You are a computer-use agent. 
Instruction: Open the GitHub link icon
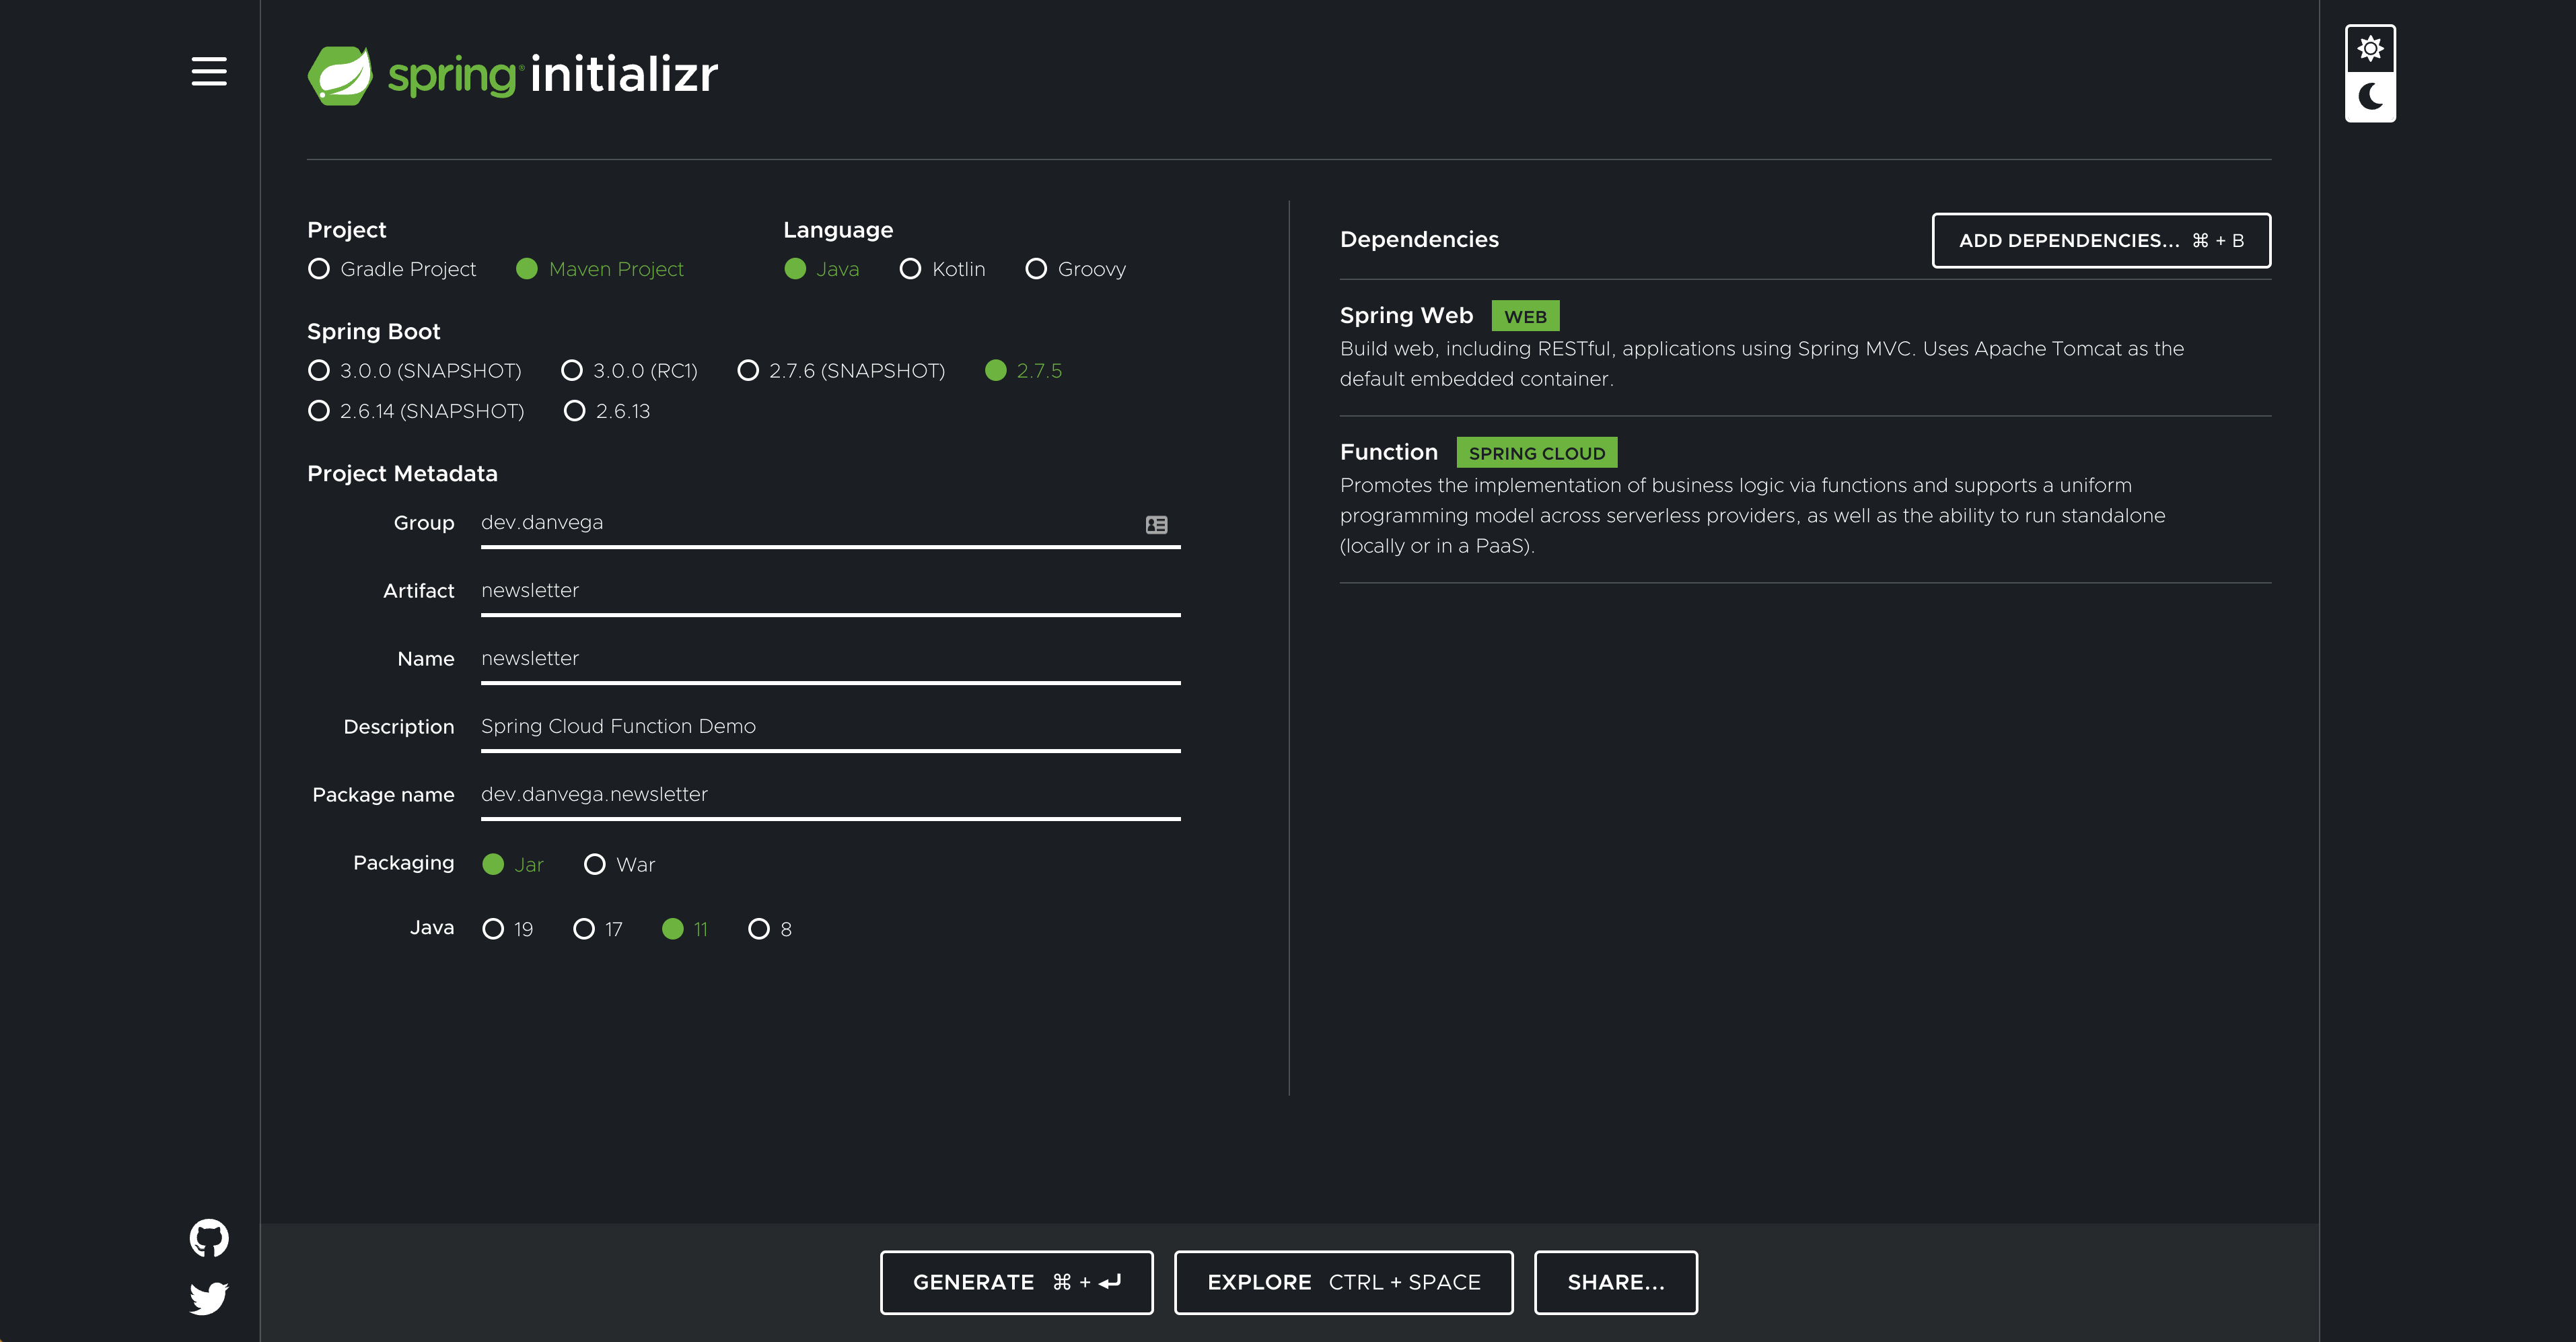point(209,1238)
